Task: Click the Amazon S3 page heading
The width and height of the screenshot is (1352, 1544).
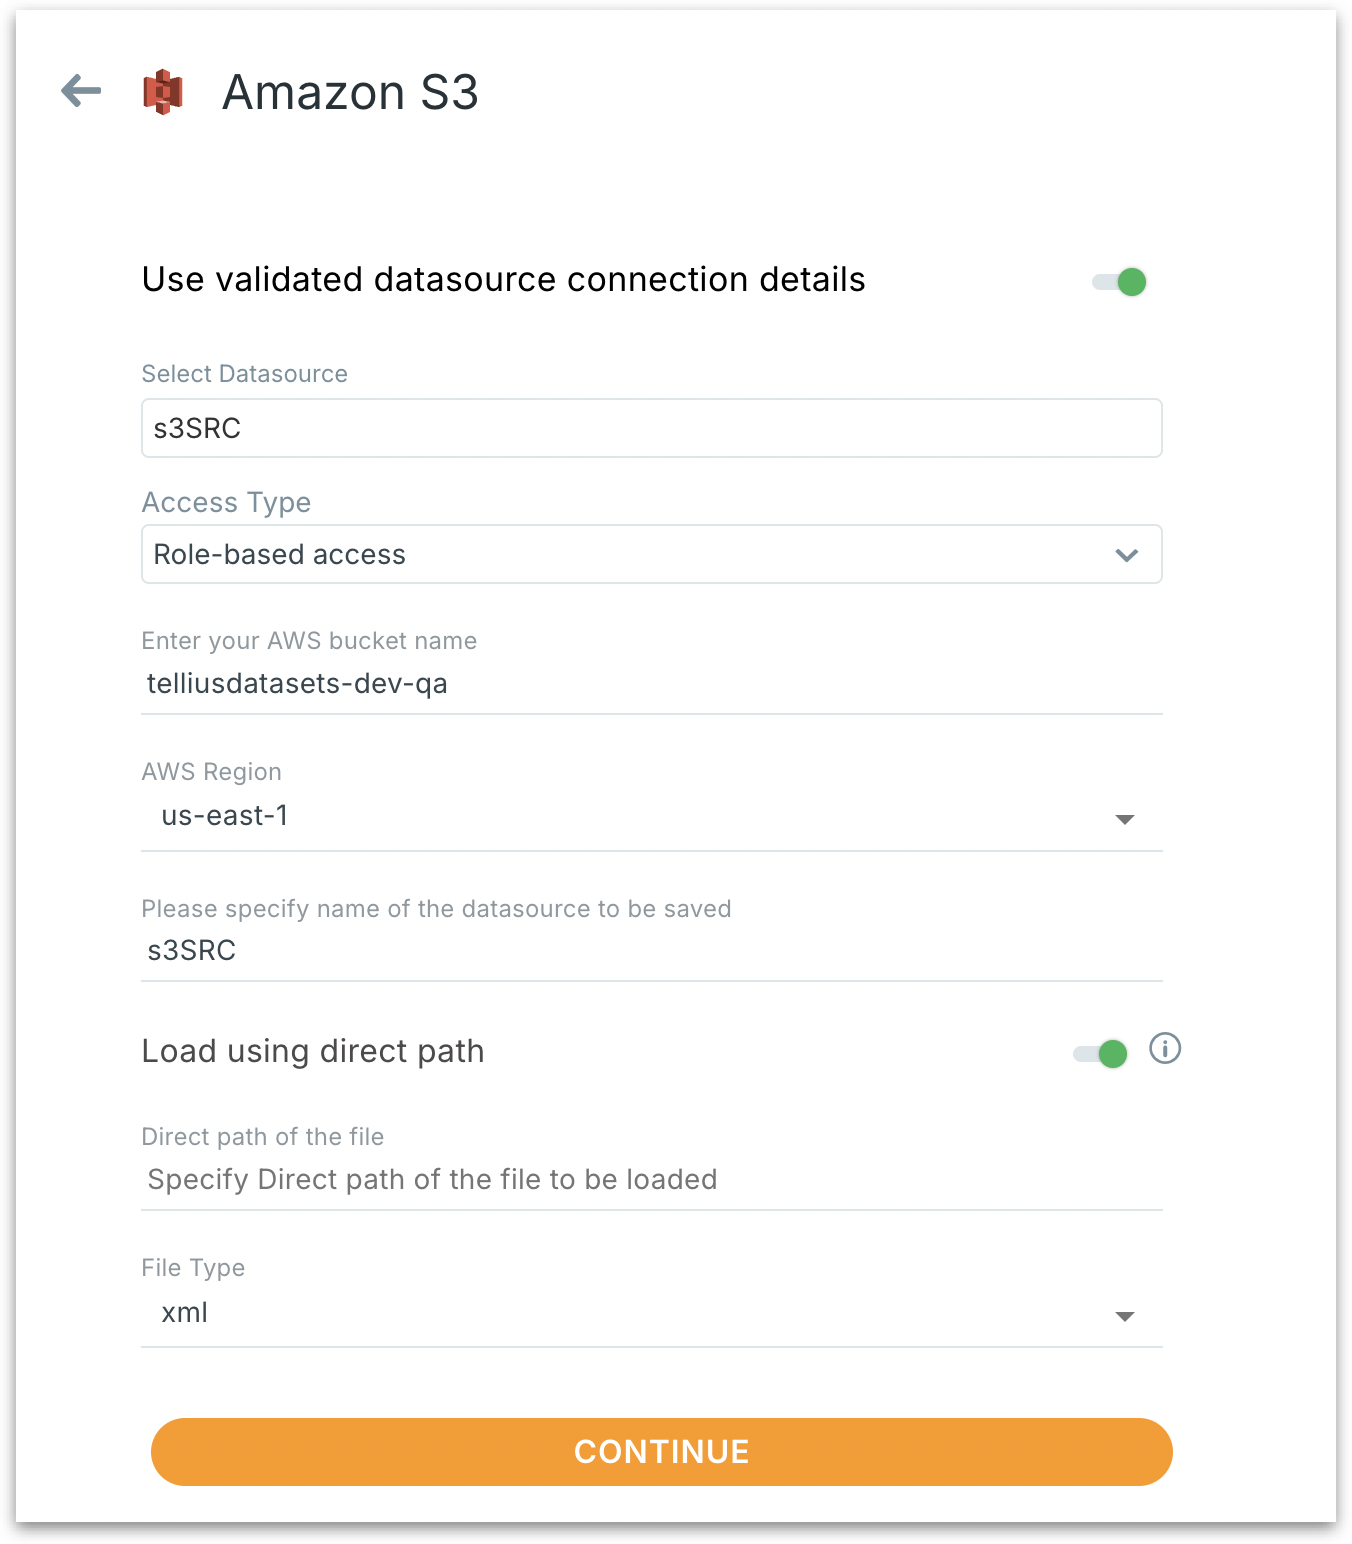Action: pos(350,92)
